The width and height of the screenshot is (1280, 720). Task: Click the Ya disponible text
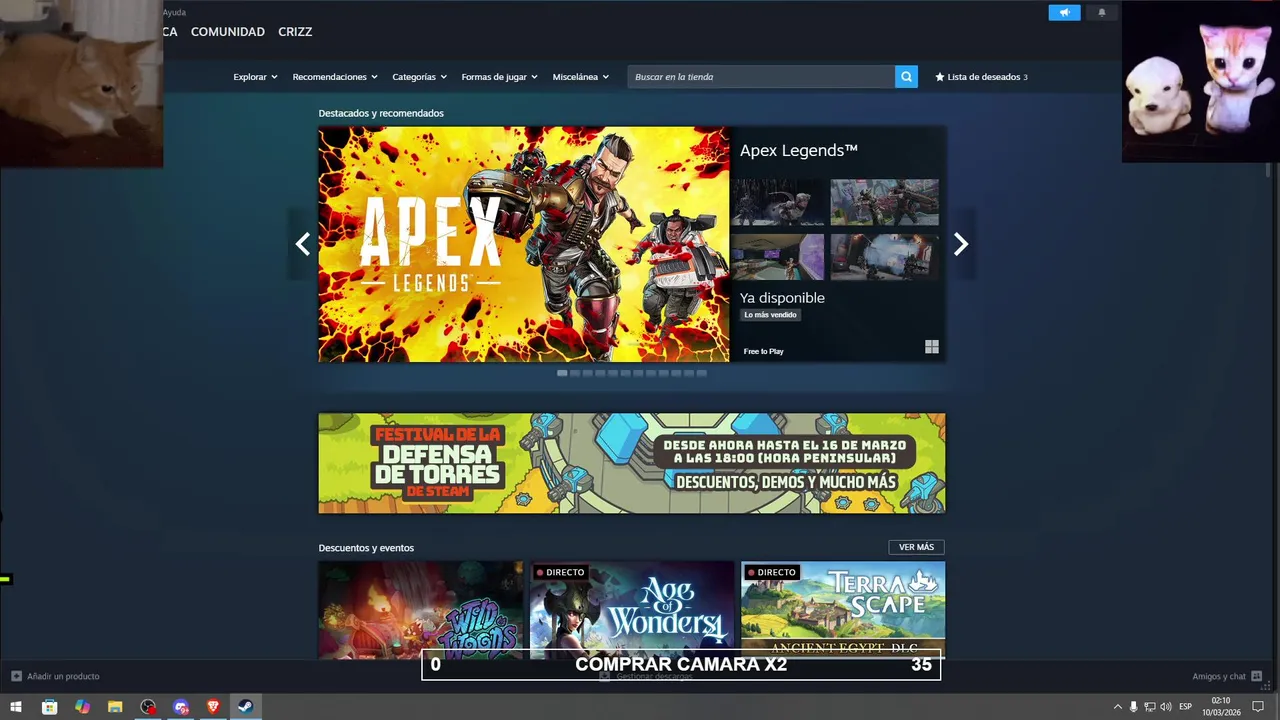click(x=782, y=298)
